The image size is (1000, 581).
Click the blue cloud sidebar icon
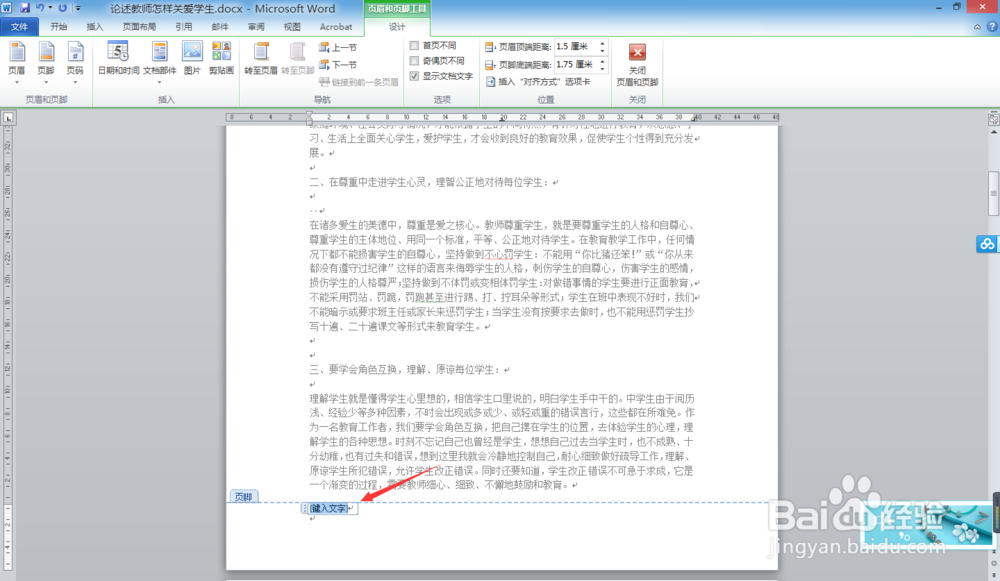tap(987, 244)
